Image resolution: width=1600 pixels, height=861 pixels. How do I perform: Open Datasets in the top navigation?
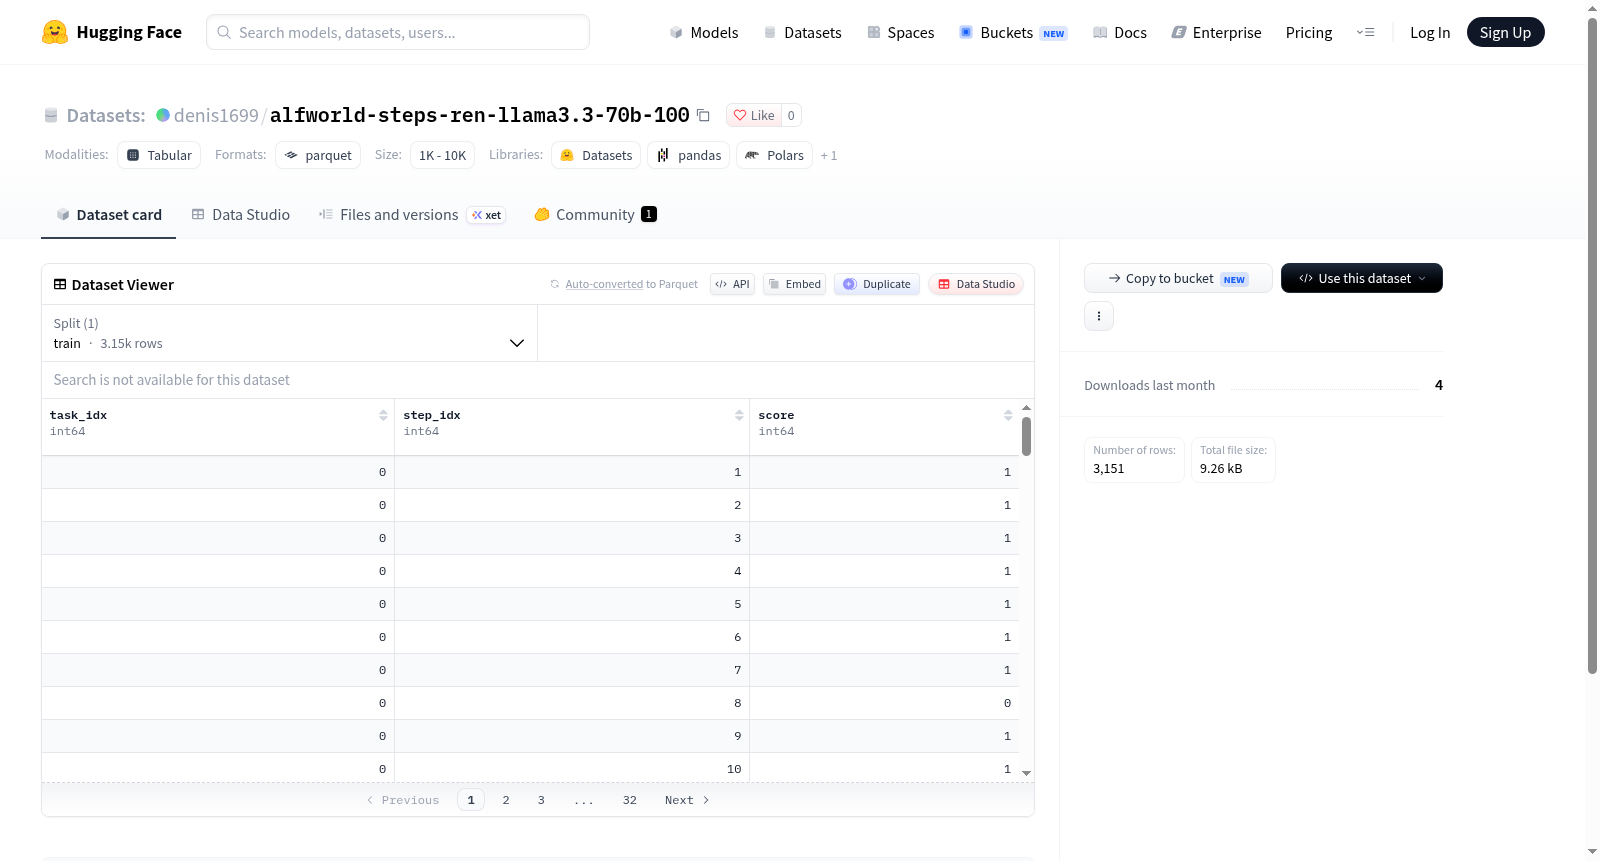pyautogui.click(x=803, y=33)
